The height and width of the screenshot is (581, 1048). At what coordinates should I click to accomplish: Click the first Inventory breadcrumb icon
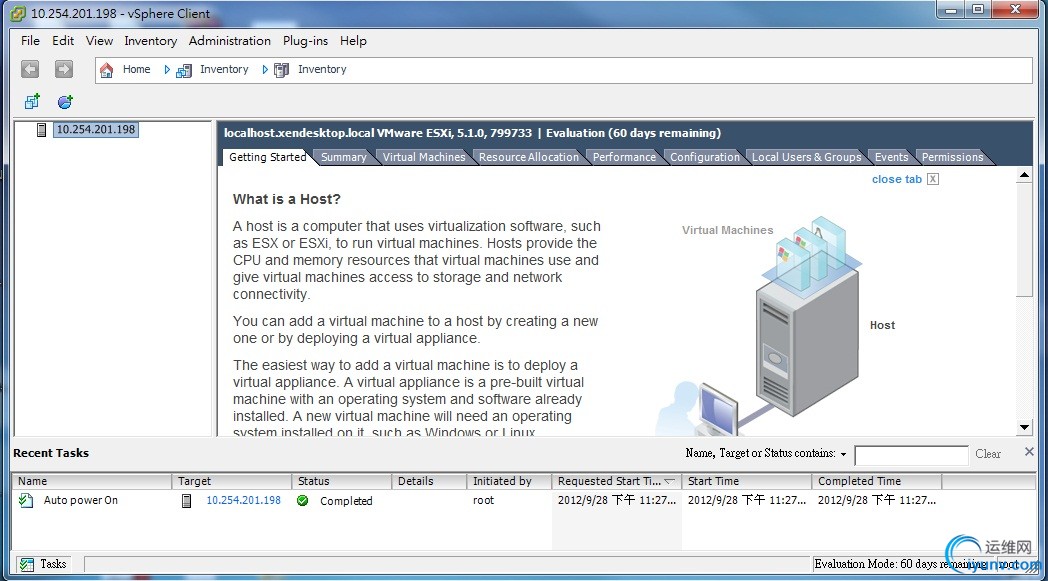pyautogui.click(x=184, y=70)
